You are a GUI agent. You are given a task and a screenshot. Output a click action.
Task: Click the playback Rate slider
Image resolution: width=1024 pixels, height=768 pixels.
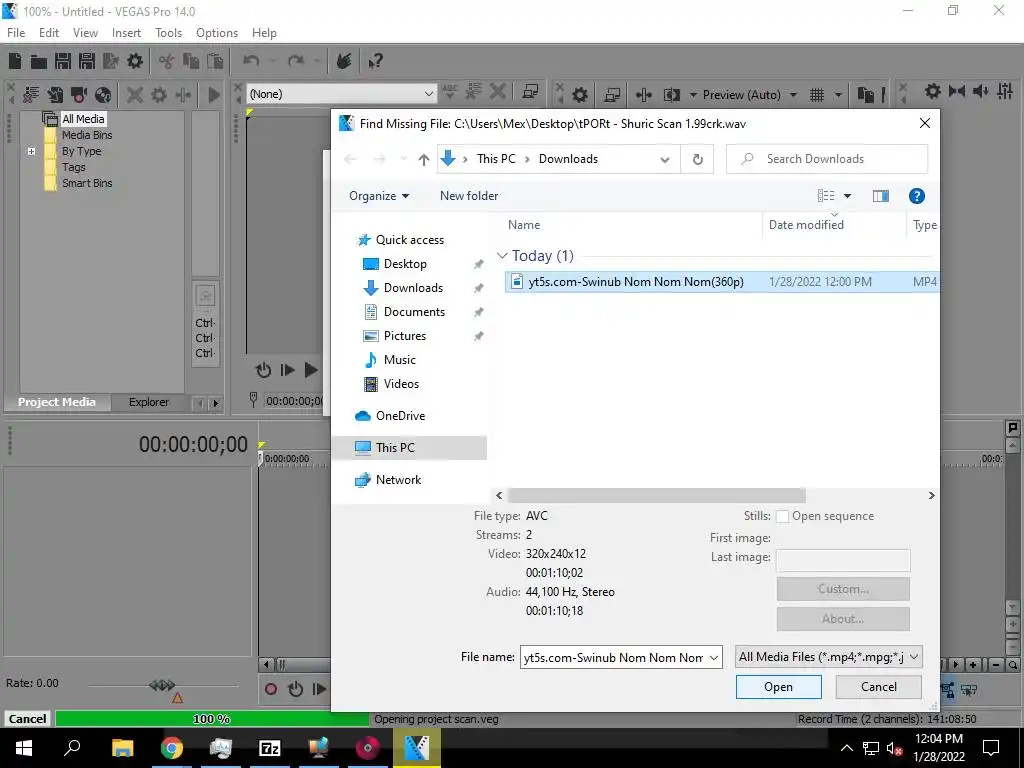point(163,686)
